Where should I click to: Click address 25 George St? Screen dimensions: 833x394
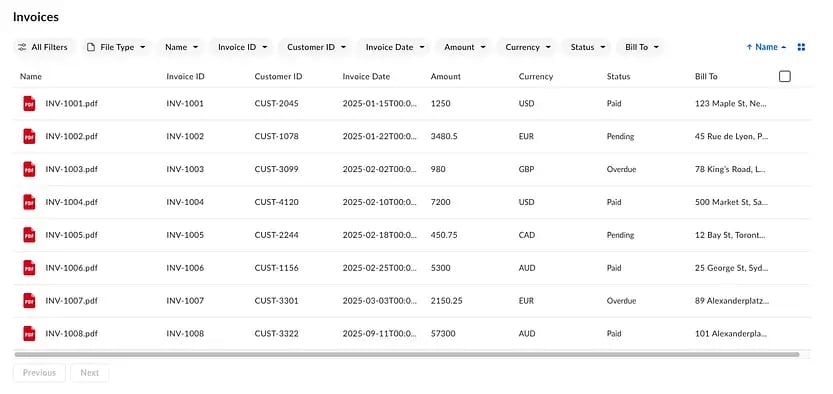[x=732, y=268]
